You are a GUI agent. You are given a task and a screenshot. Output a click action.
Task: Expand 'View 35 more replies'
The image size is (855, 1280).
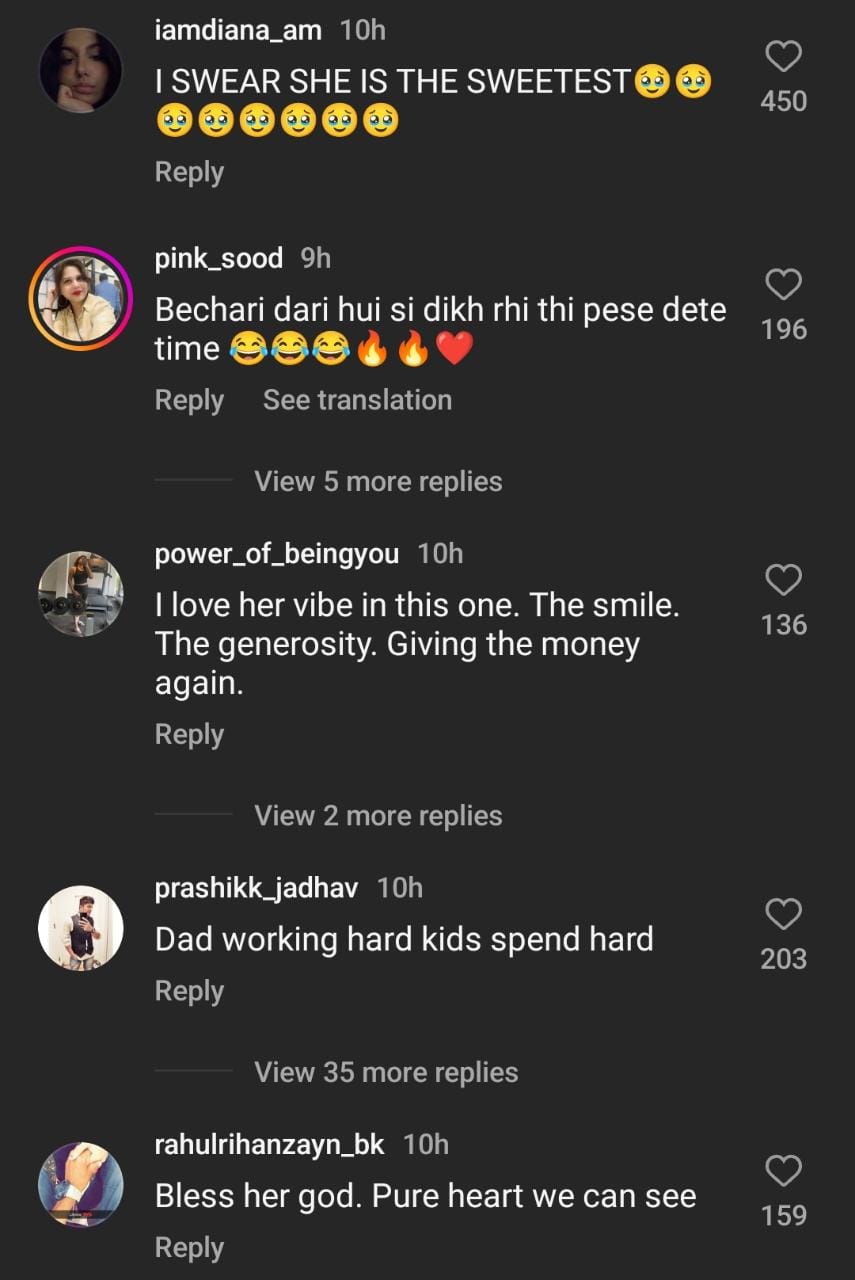386,1072
